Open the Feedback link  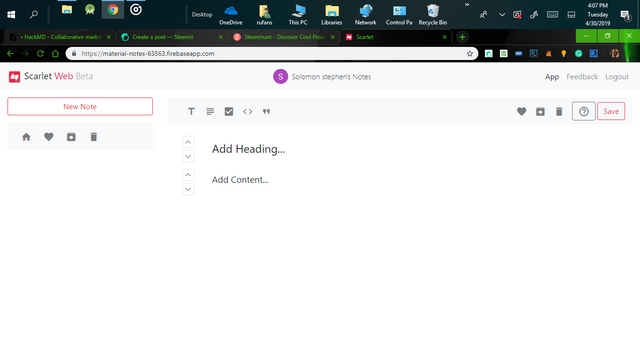coord(582,77)
